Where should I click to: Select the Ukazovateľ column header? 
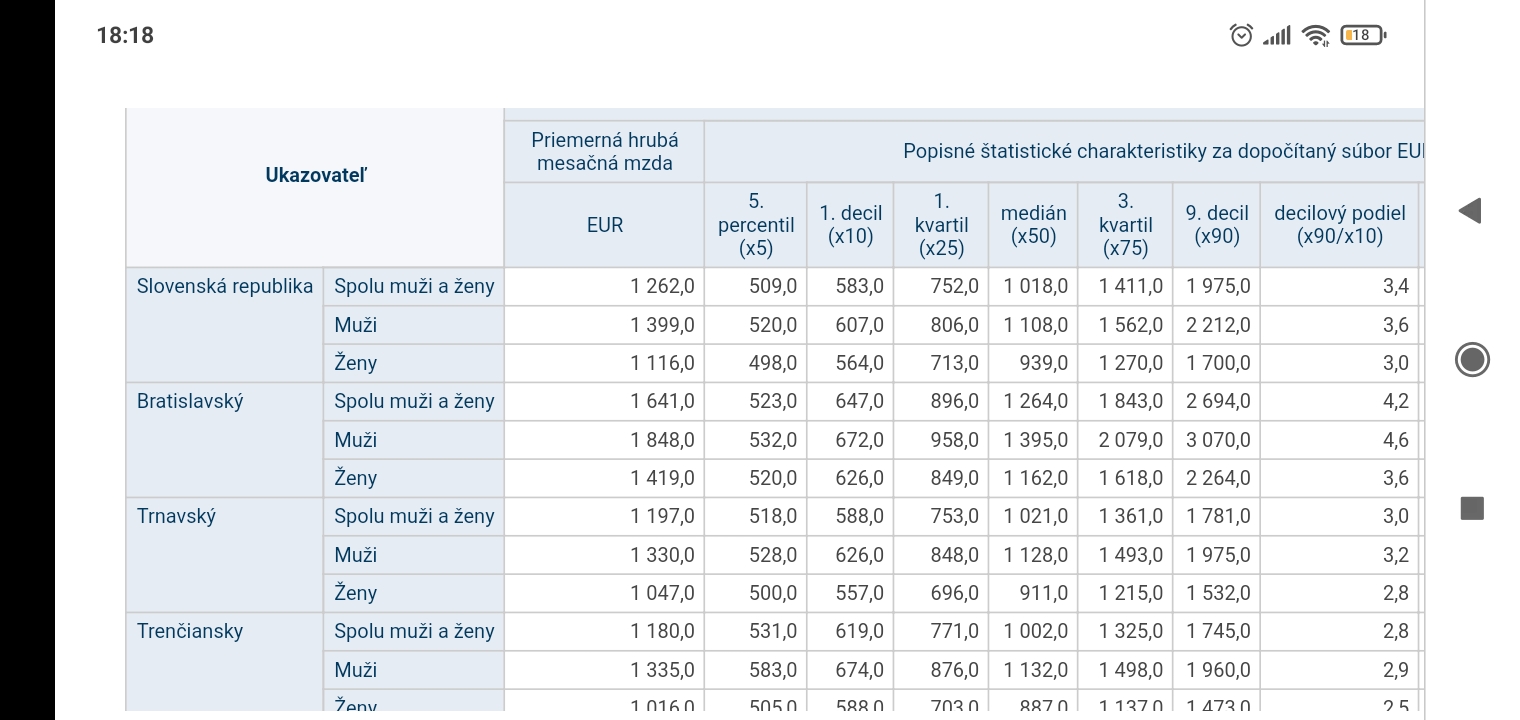coord(315,175)
